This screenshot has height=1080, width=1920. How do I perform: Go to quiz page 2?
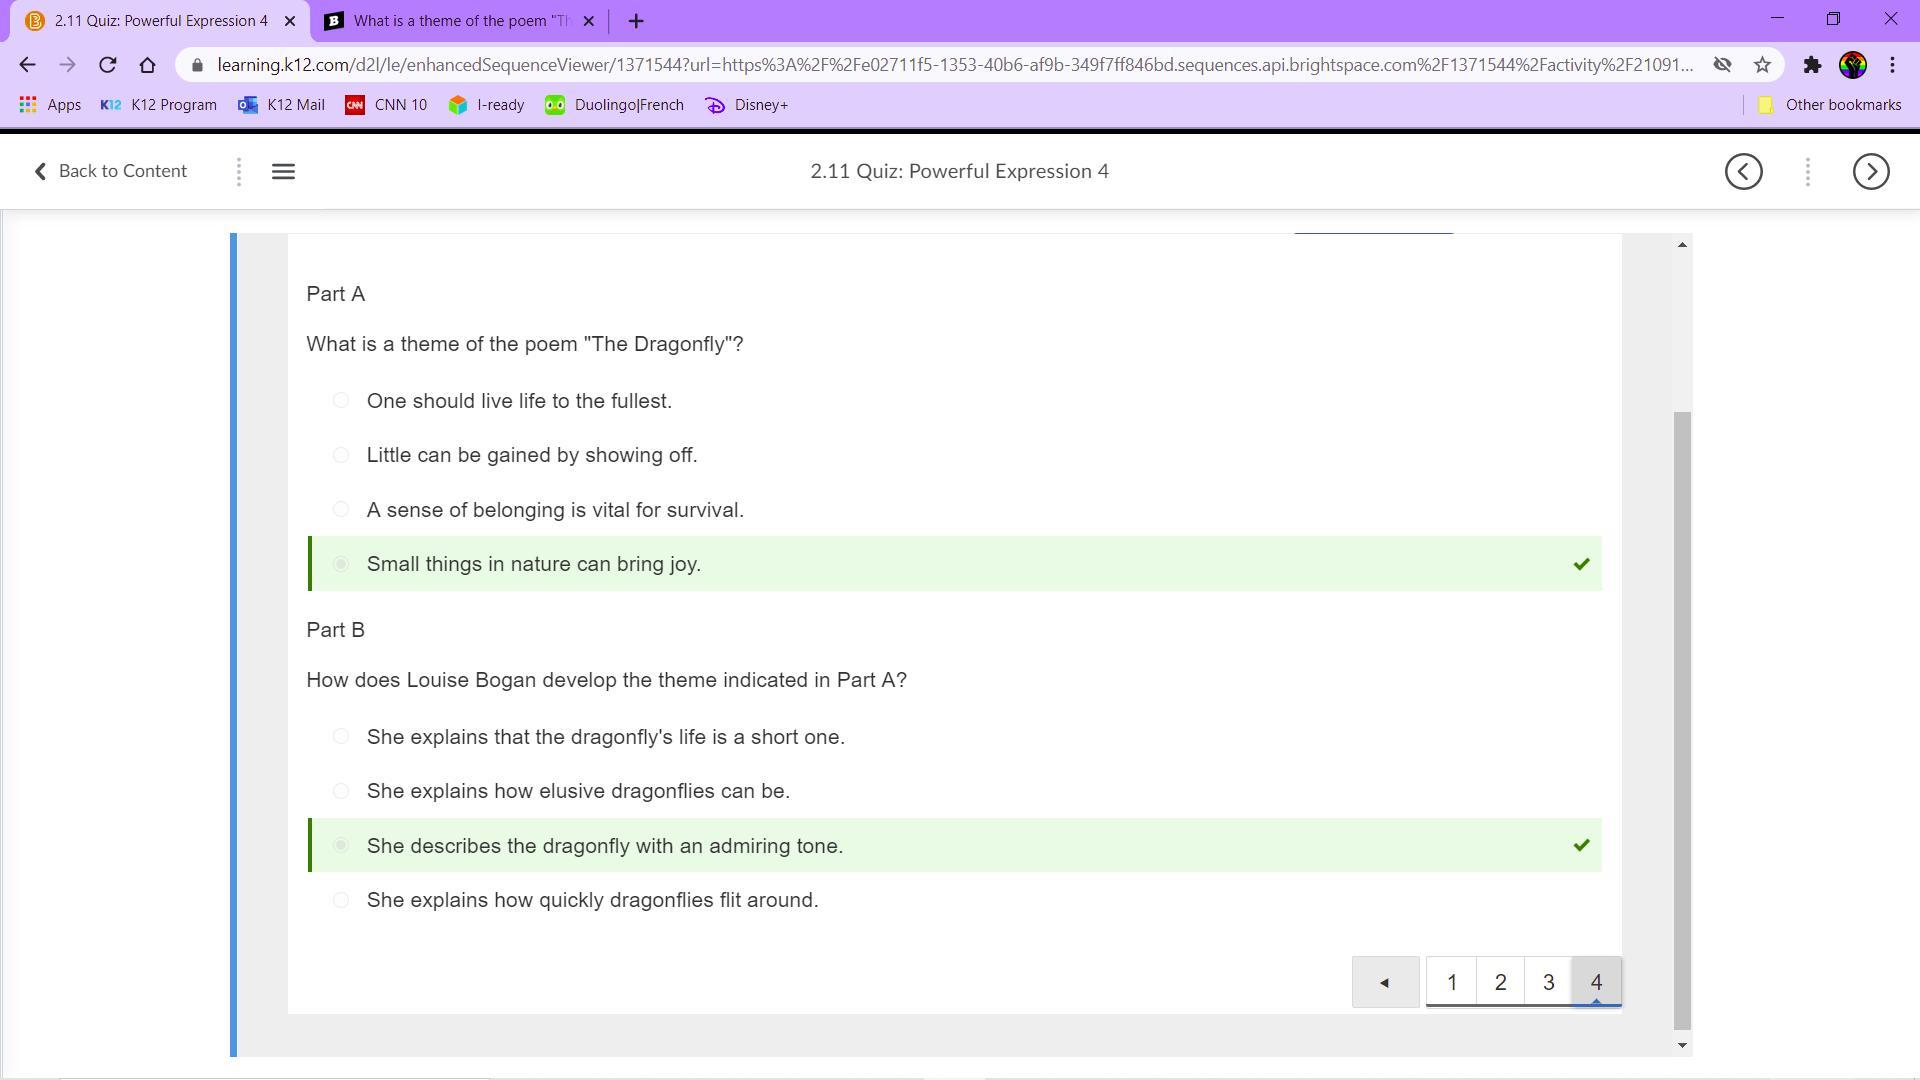(1500, 982)
